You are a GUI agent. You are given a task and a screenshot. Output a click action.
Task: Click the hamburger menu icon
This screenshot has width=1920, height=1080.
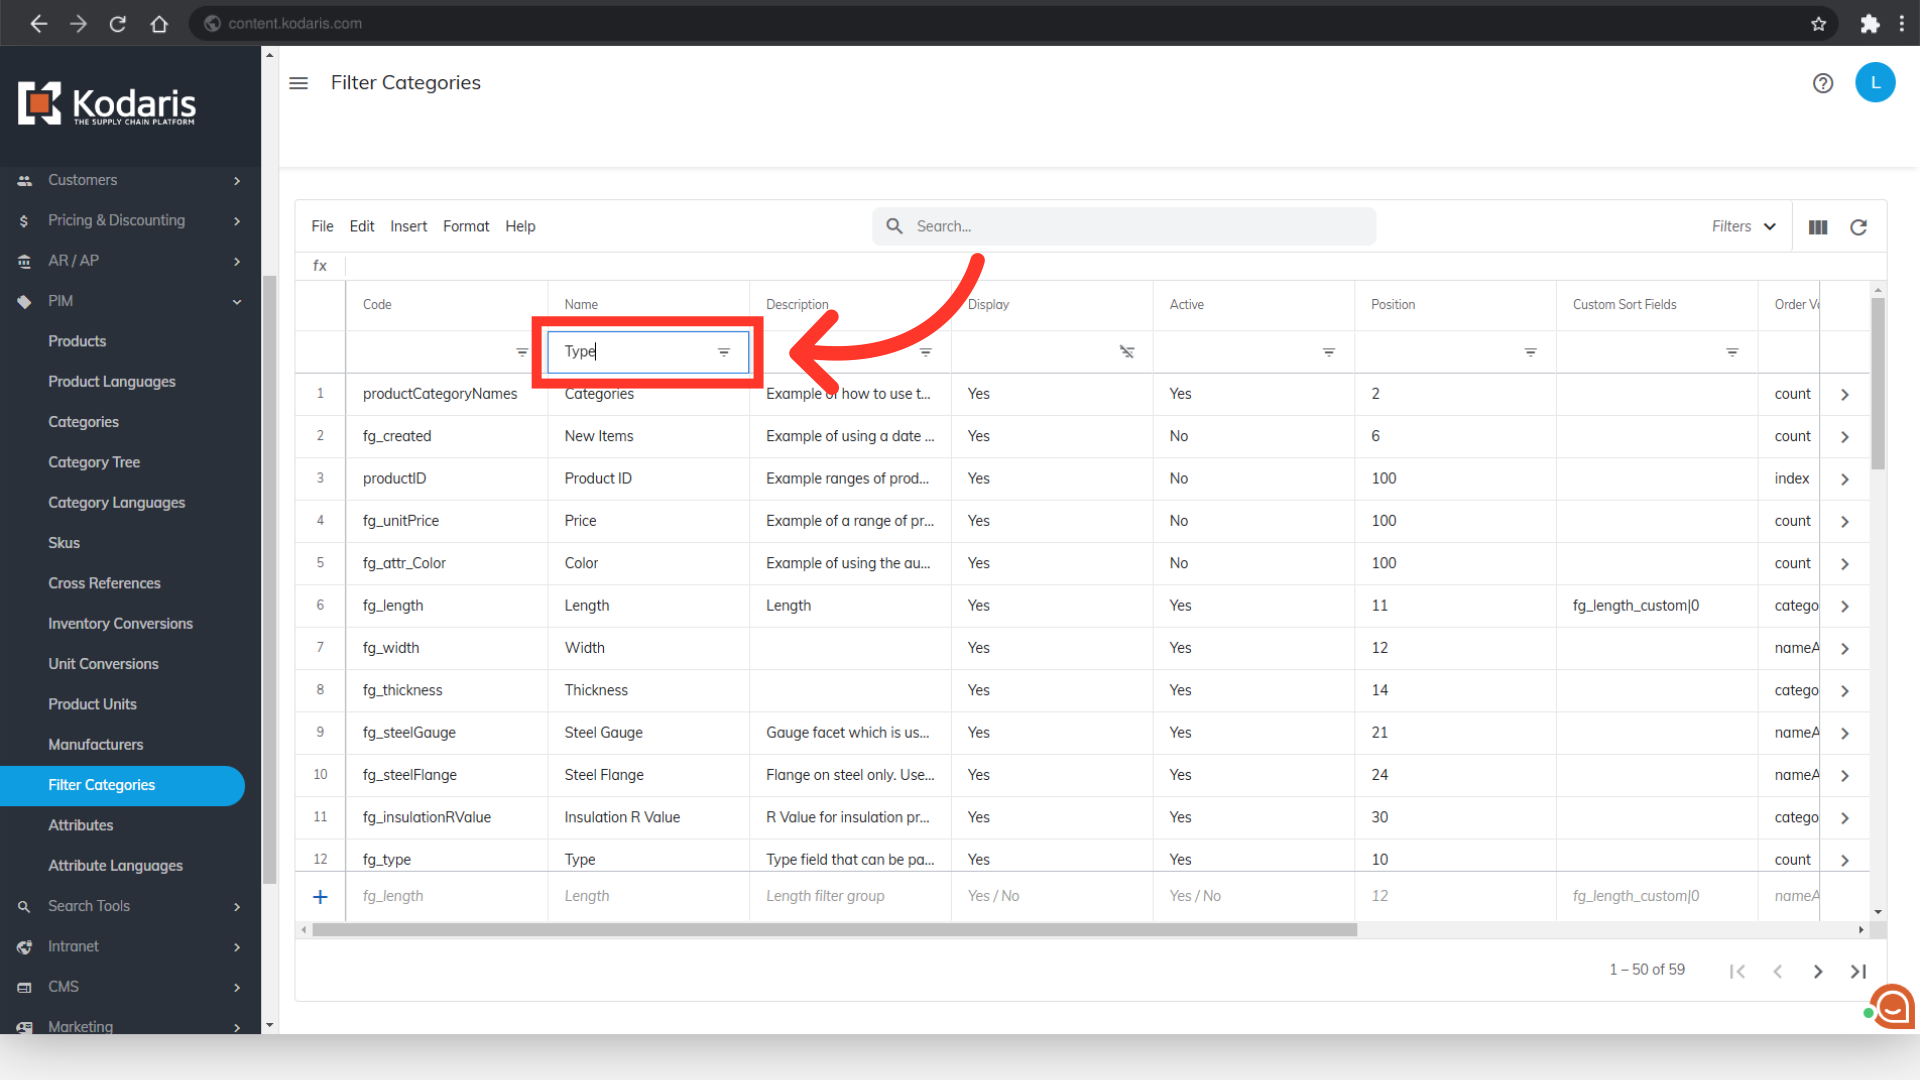click(298, 83)
